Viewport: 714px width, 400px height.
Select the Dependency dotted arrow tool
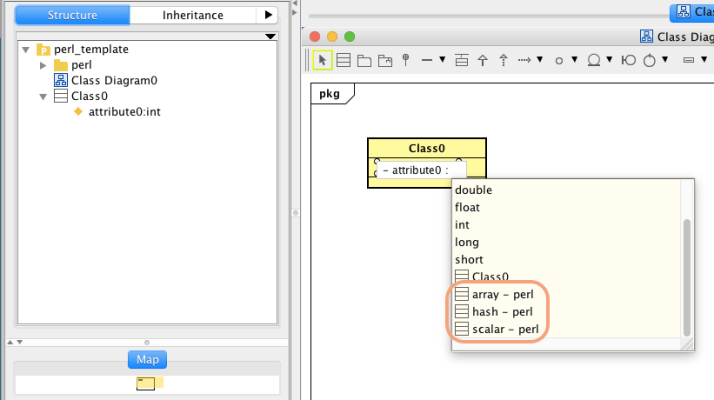click(525, 60)
